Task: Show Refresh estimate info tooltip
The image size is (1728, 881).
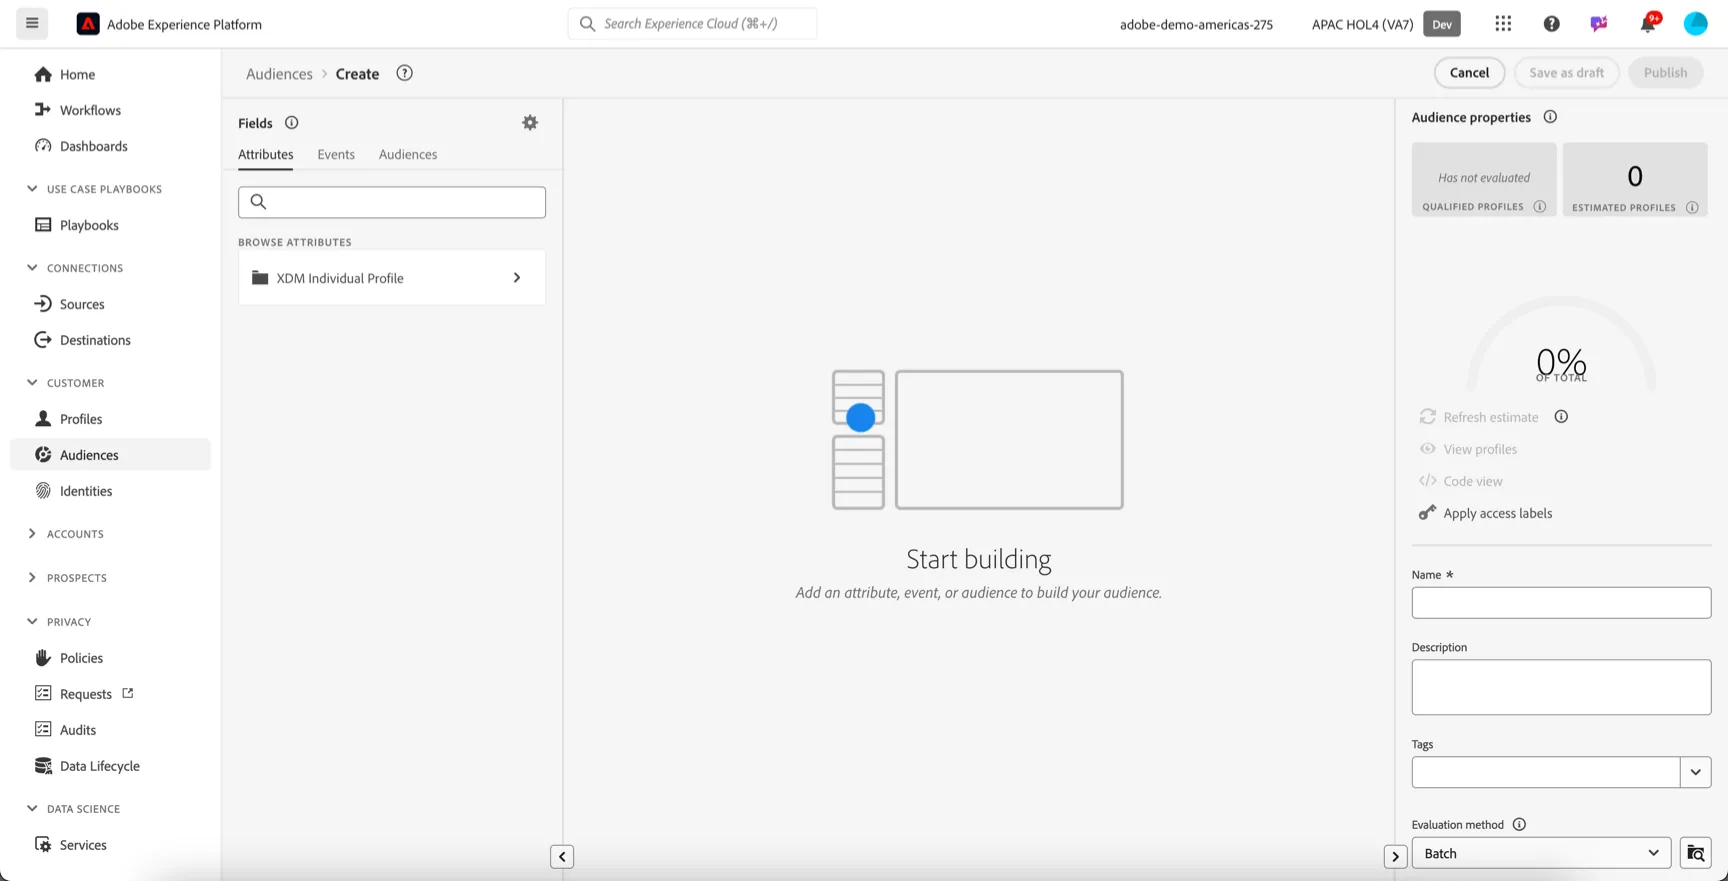Action: pos(1561,417)
